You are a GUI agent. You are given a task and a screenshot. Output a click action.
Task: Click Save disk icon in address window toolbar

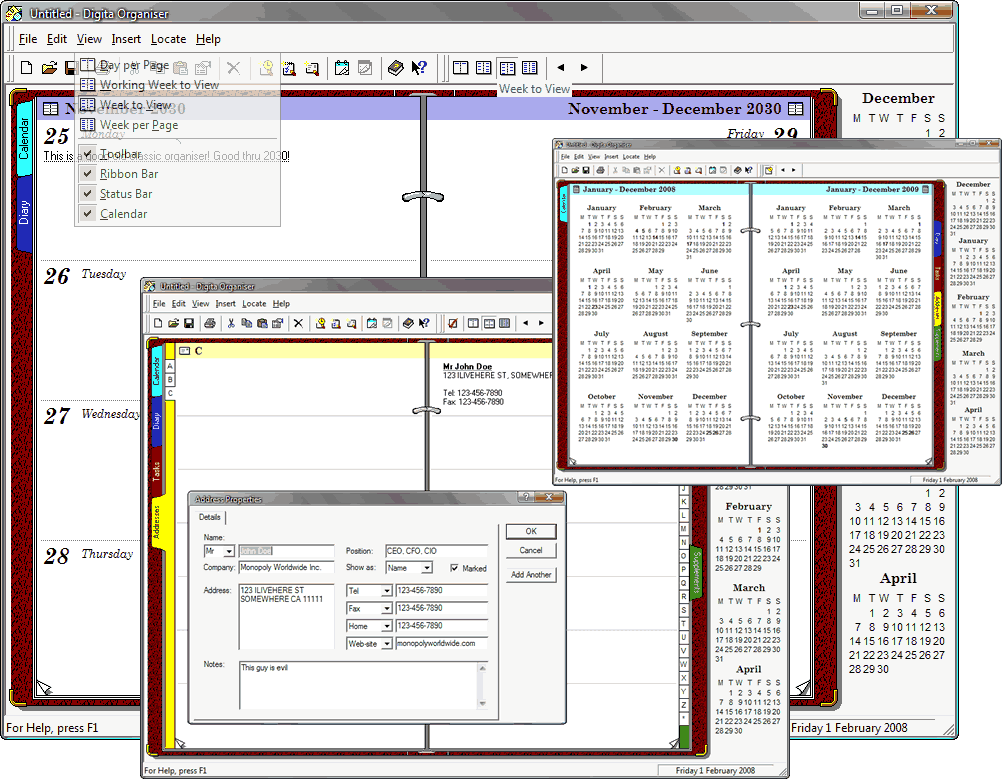point(189,323)
